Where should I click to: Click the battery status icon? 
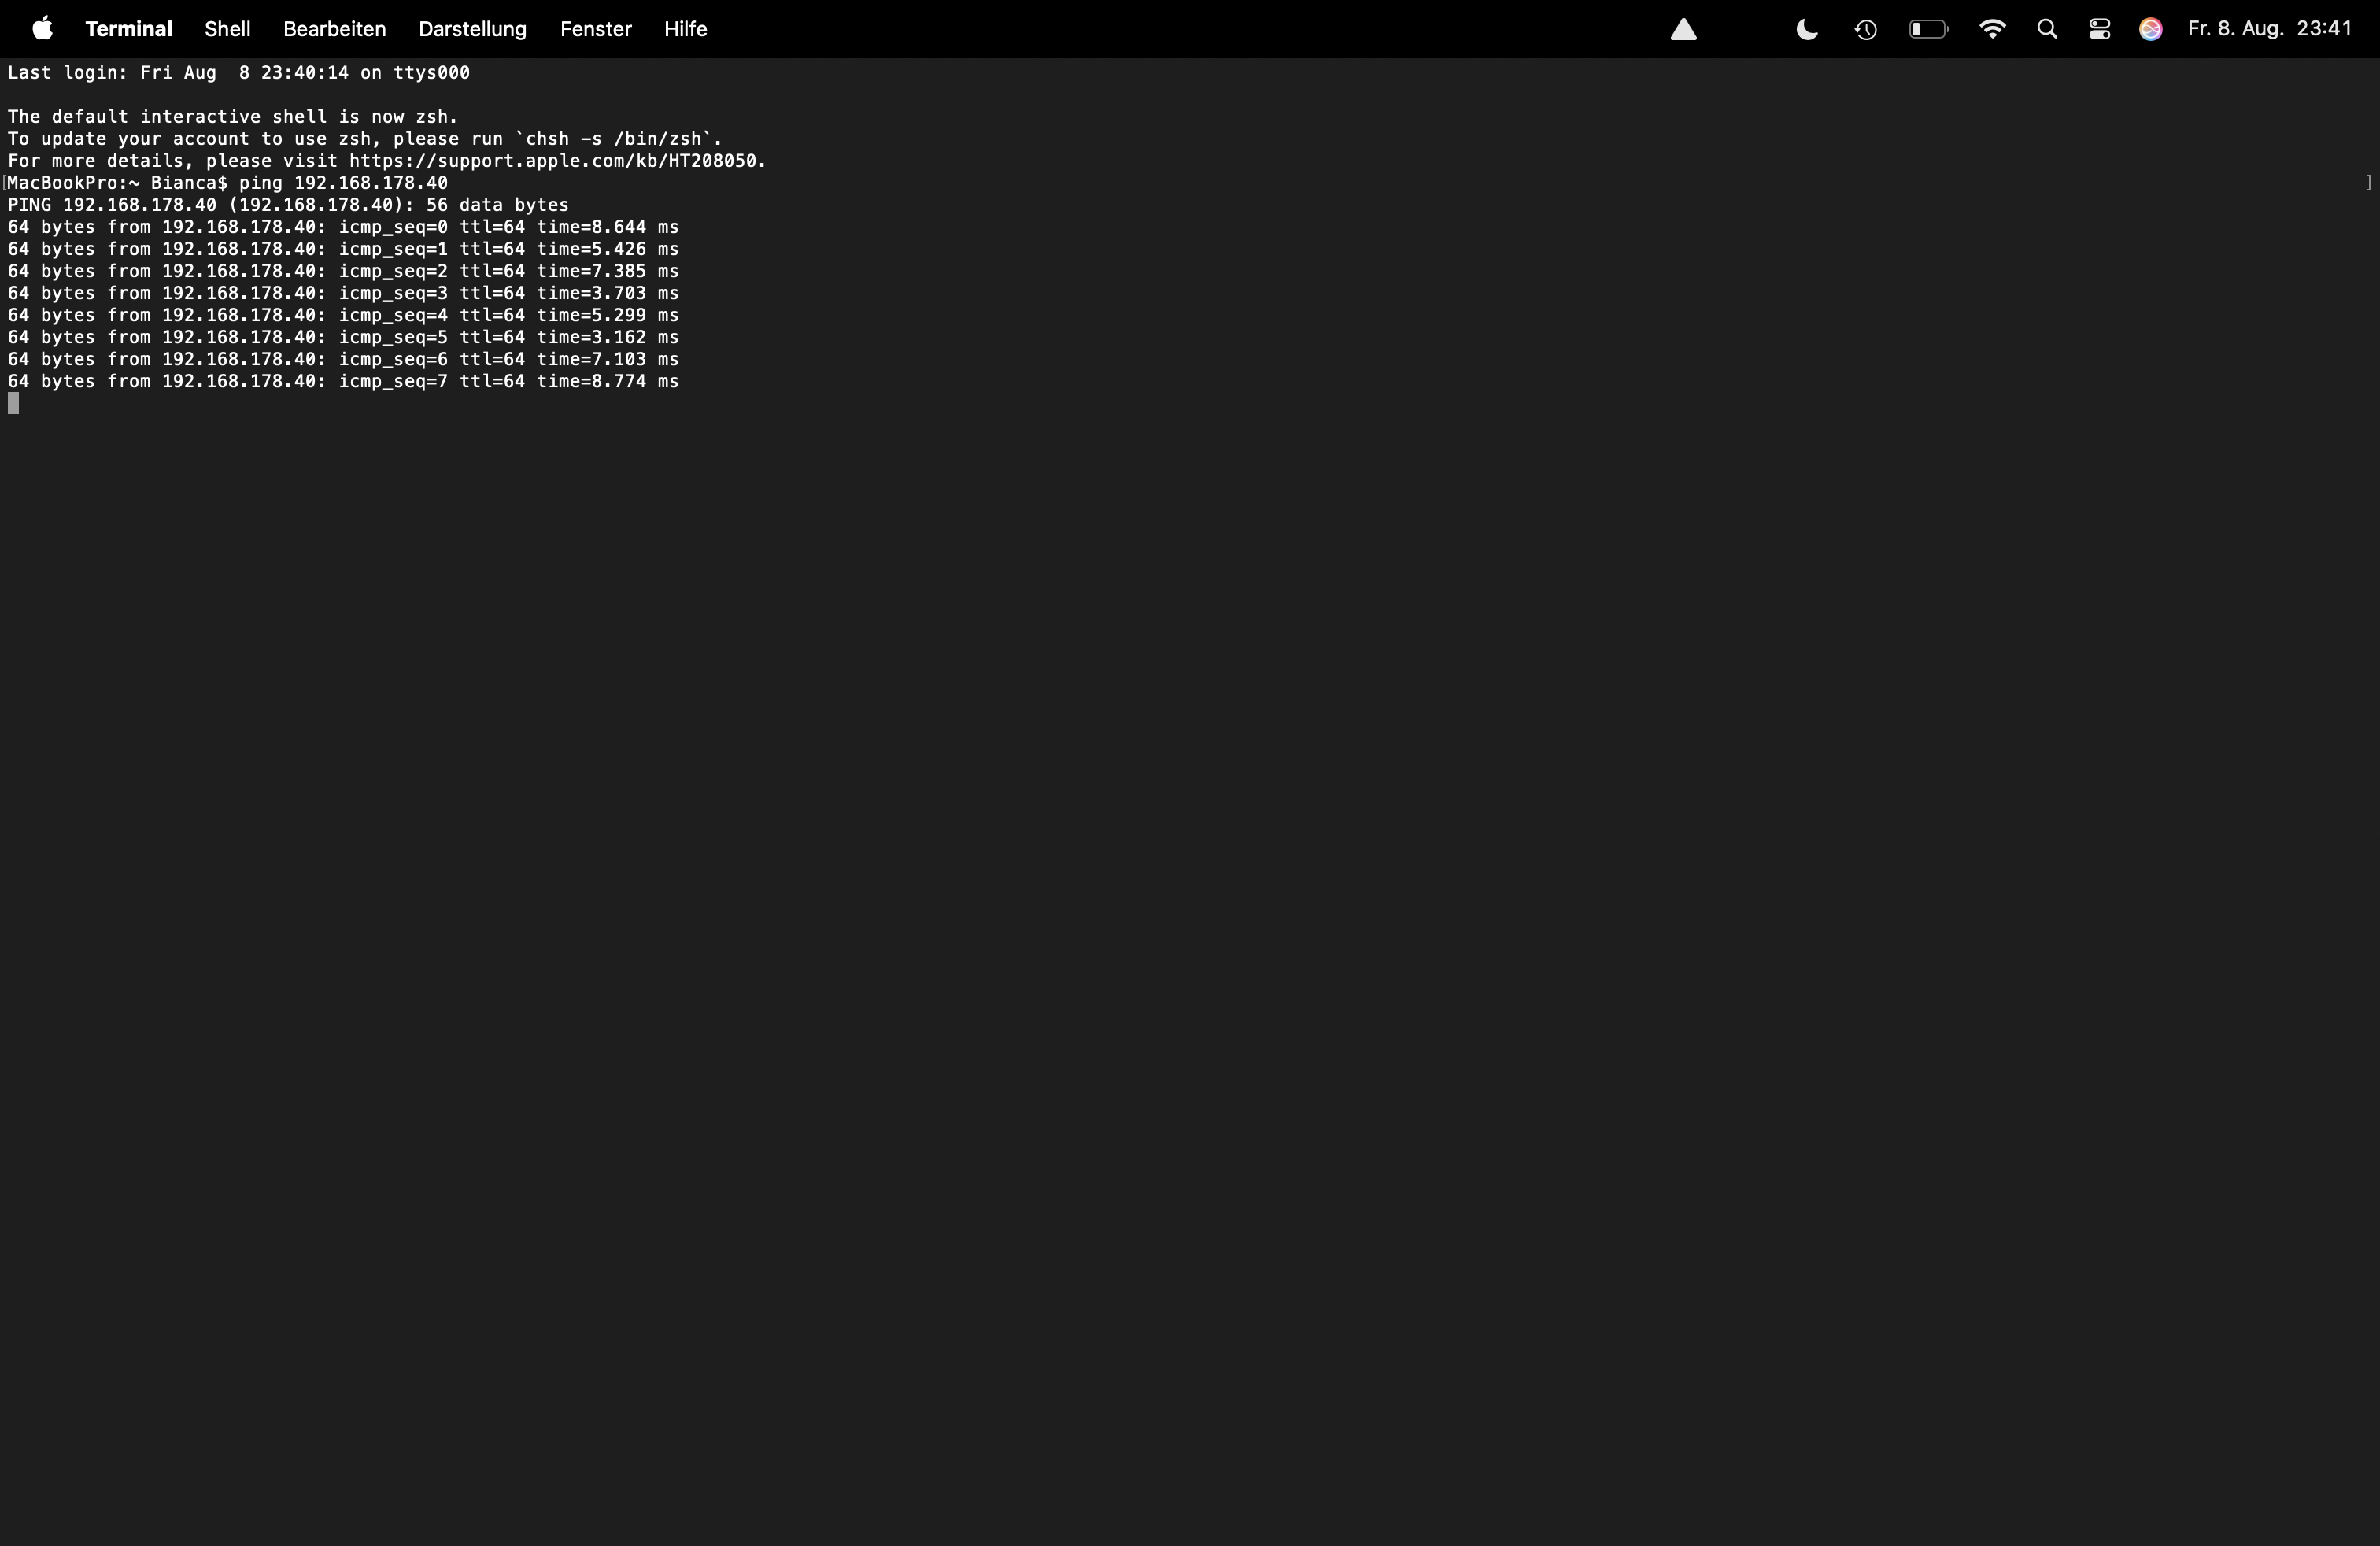pos(1928,30)
